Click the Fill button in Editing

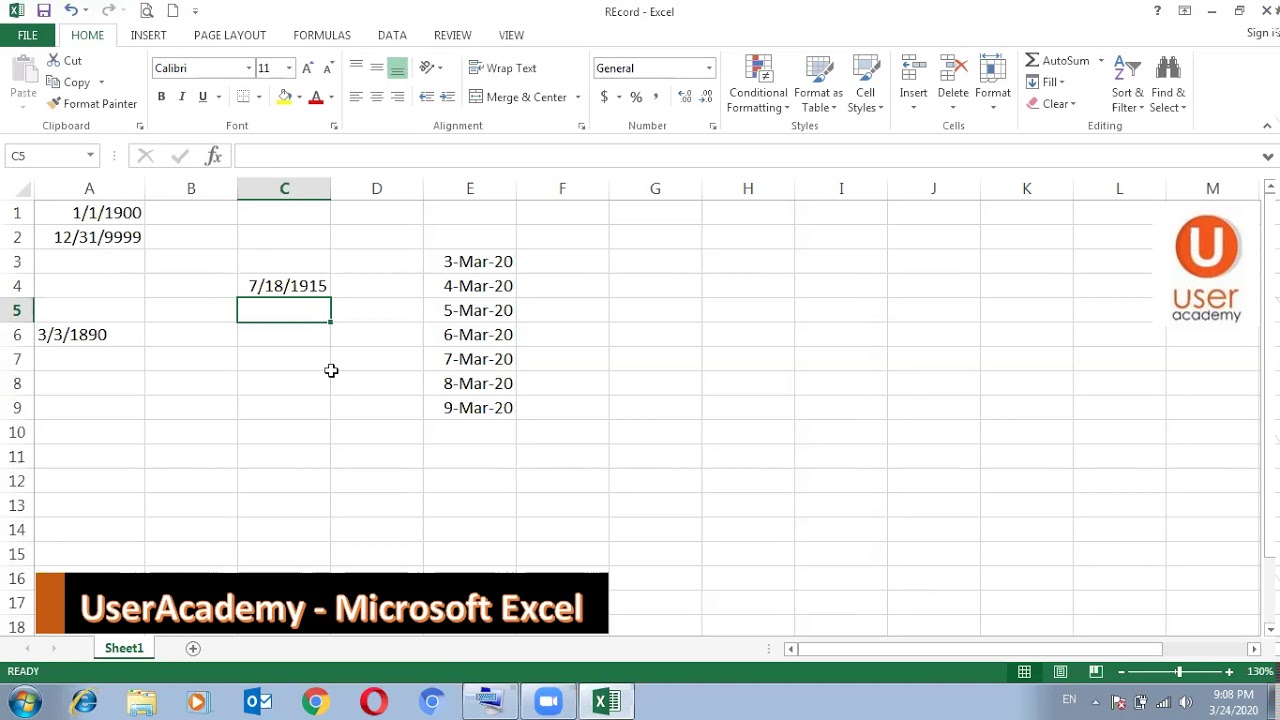(x=1045, y=82)
